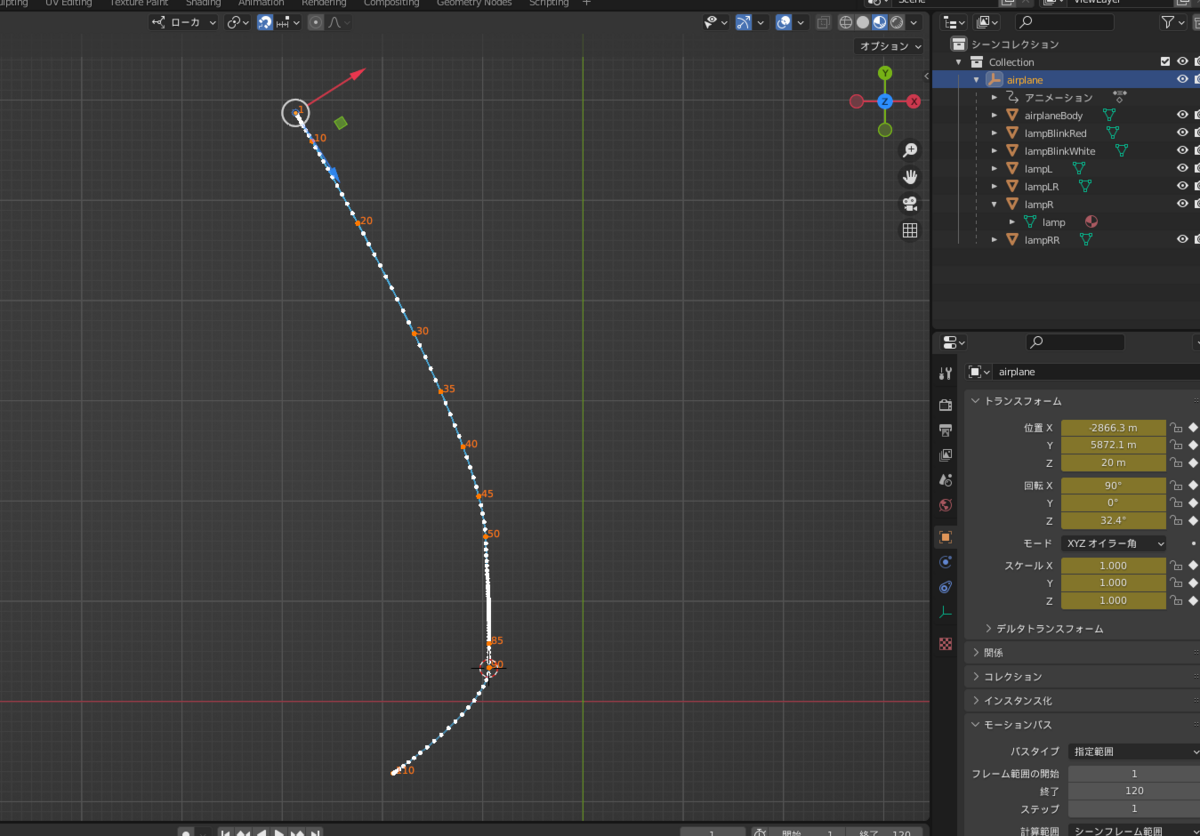Toggle snapping magnet in viewport header
Viewport: 1200px width, 836px height.
click(x=265, y=22)
